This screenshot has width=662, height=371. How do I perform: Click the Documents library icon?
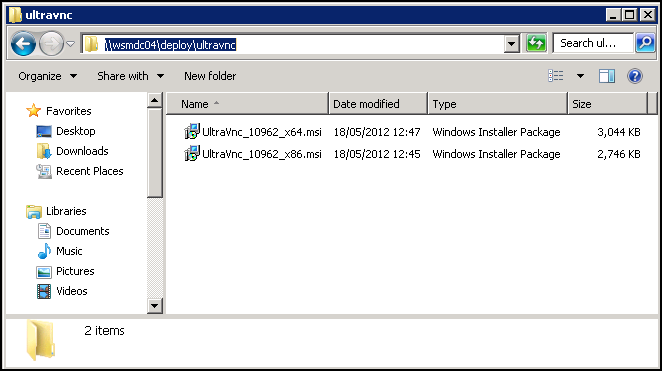(44, 231)
